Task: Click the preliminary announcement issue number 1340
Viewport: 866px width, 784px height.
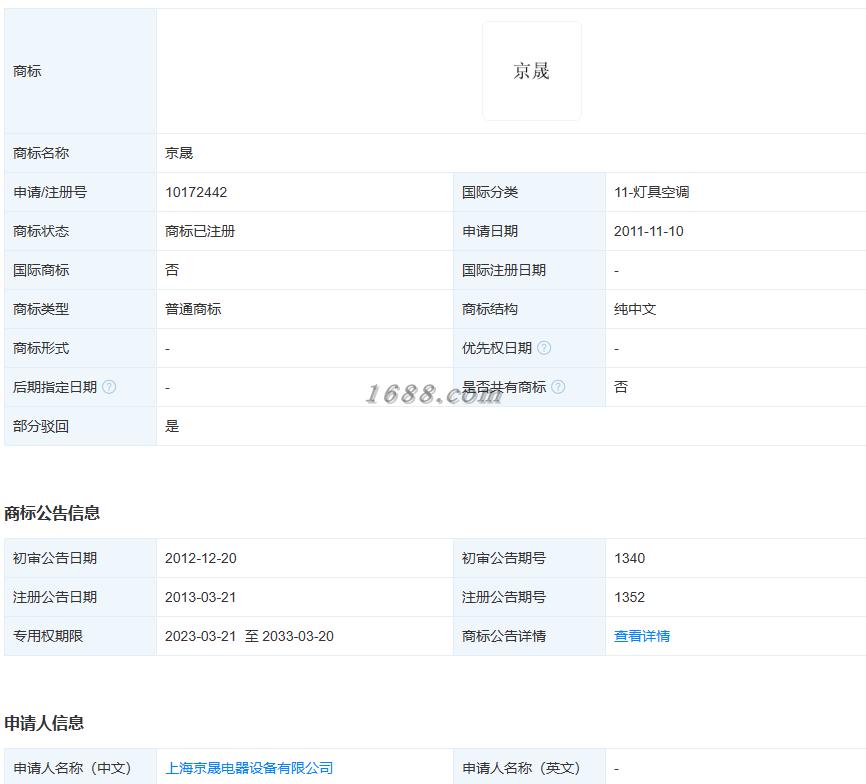Action: (x=630, y=558)
